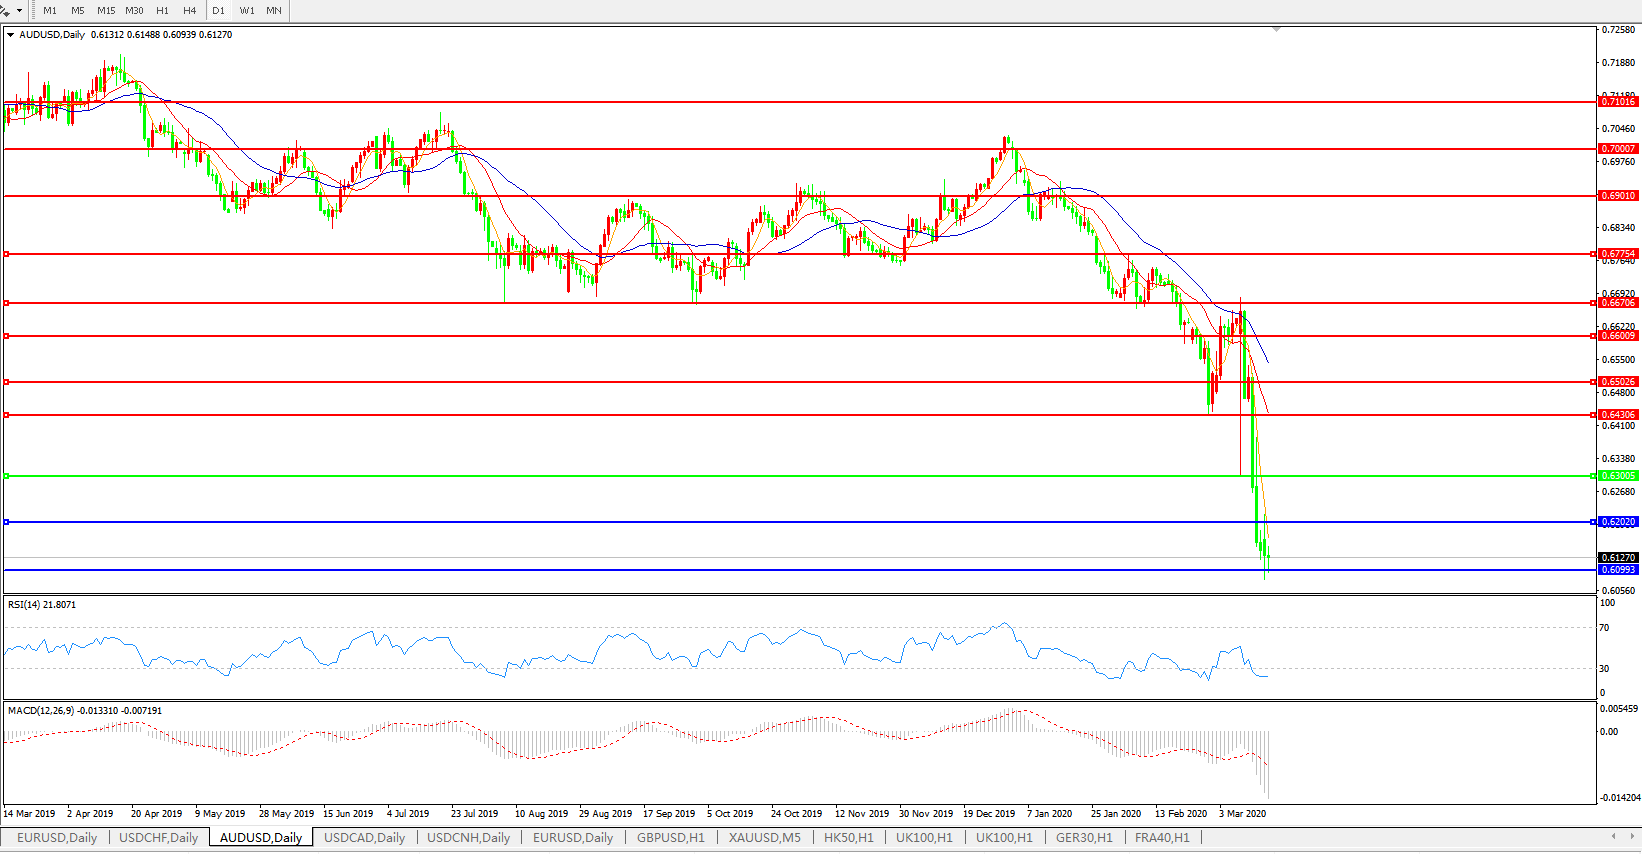This screenshot has height=854, width=1642.
Task: Click the blue 0.62020 price level tag
Action: pyautogui.click(x=1617, y=522)
